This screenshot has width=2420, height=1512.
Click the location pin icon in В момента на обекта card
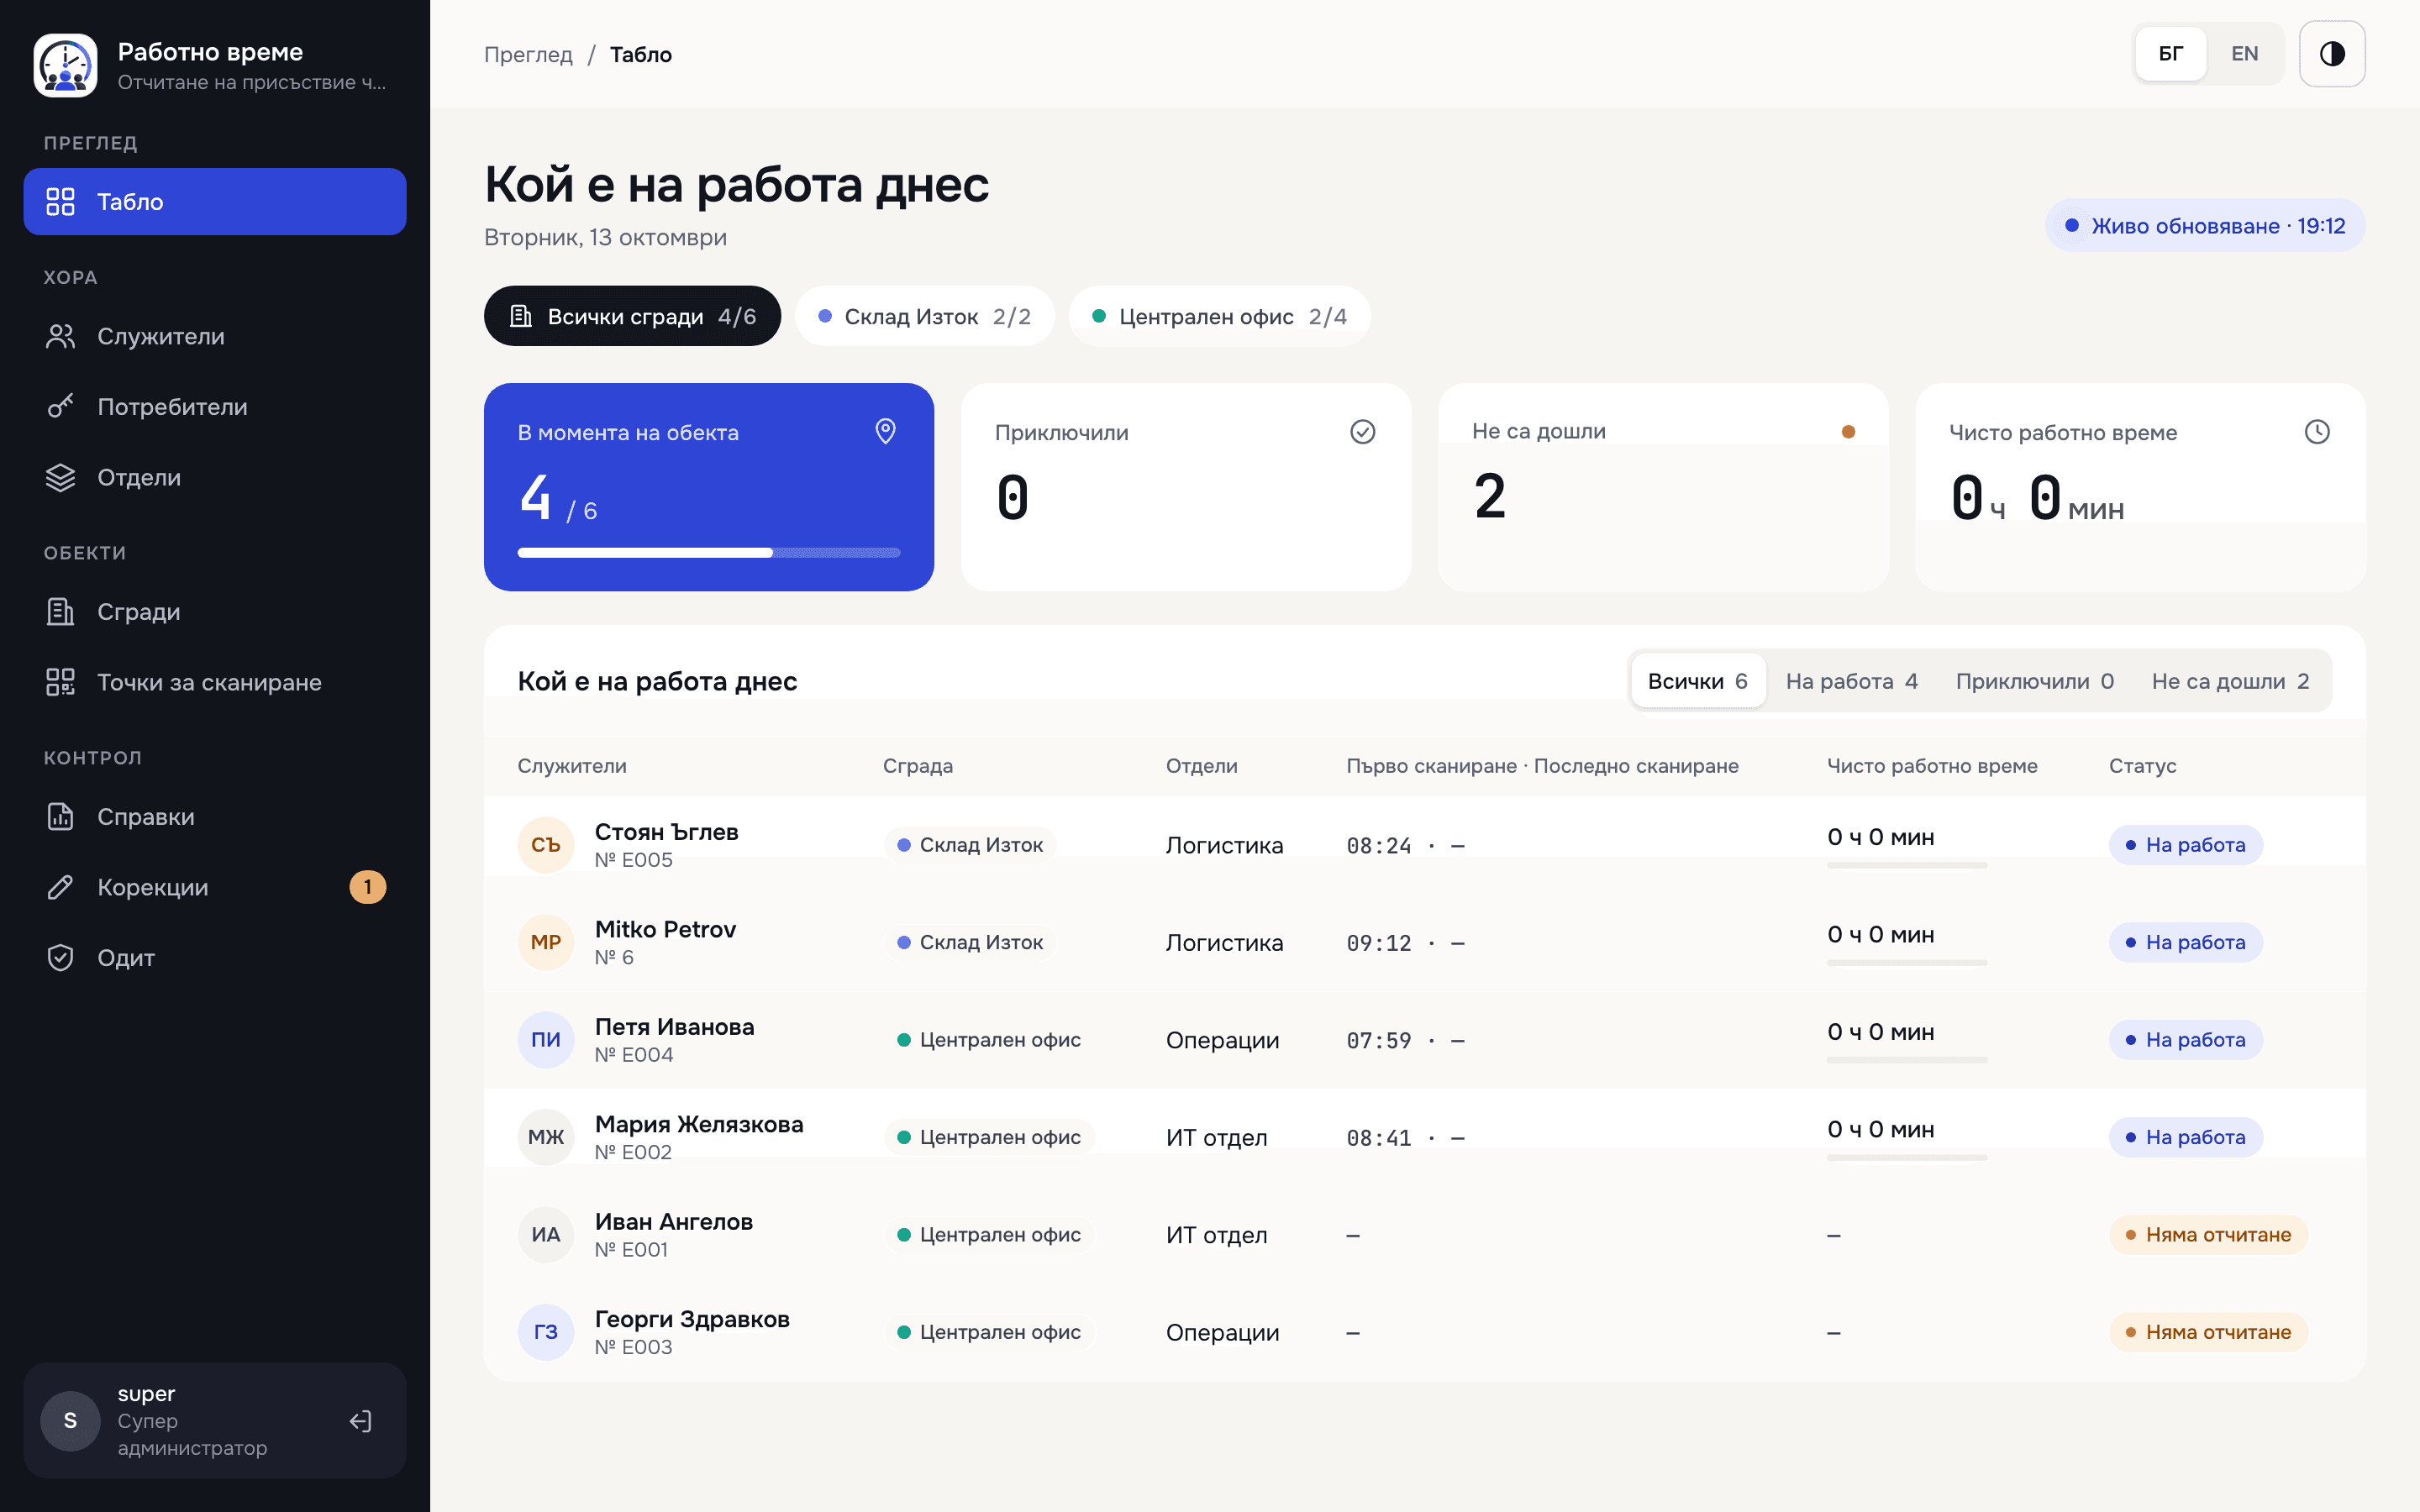pos(885,431)
